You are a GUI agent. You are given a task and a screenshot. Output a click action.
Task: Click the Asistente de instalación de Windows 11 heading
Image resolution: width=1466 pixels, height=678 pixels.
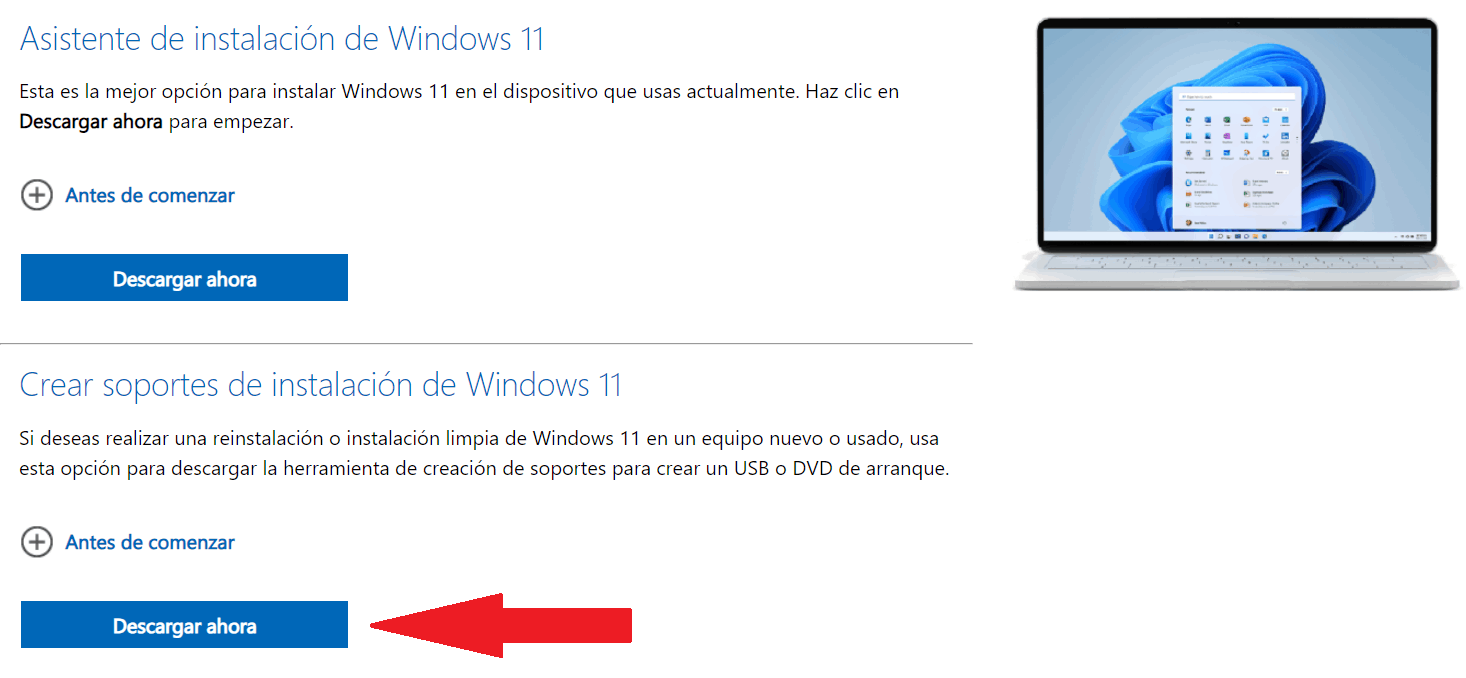(282, 38)
